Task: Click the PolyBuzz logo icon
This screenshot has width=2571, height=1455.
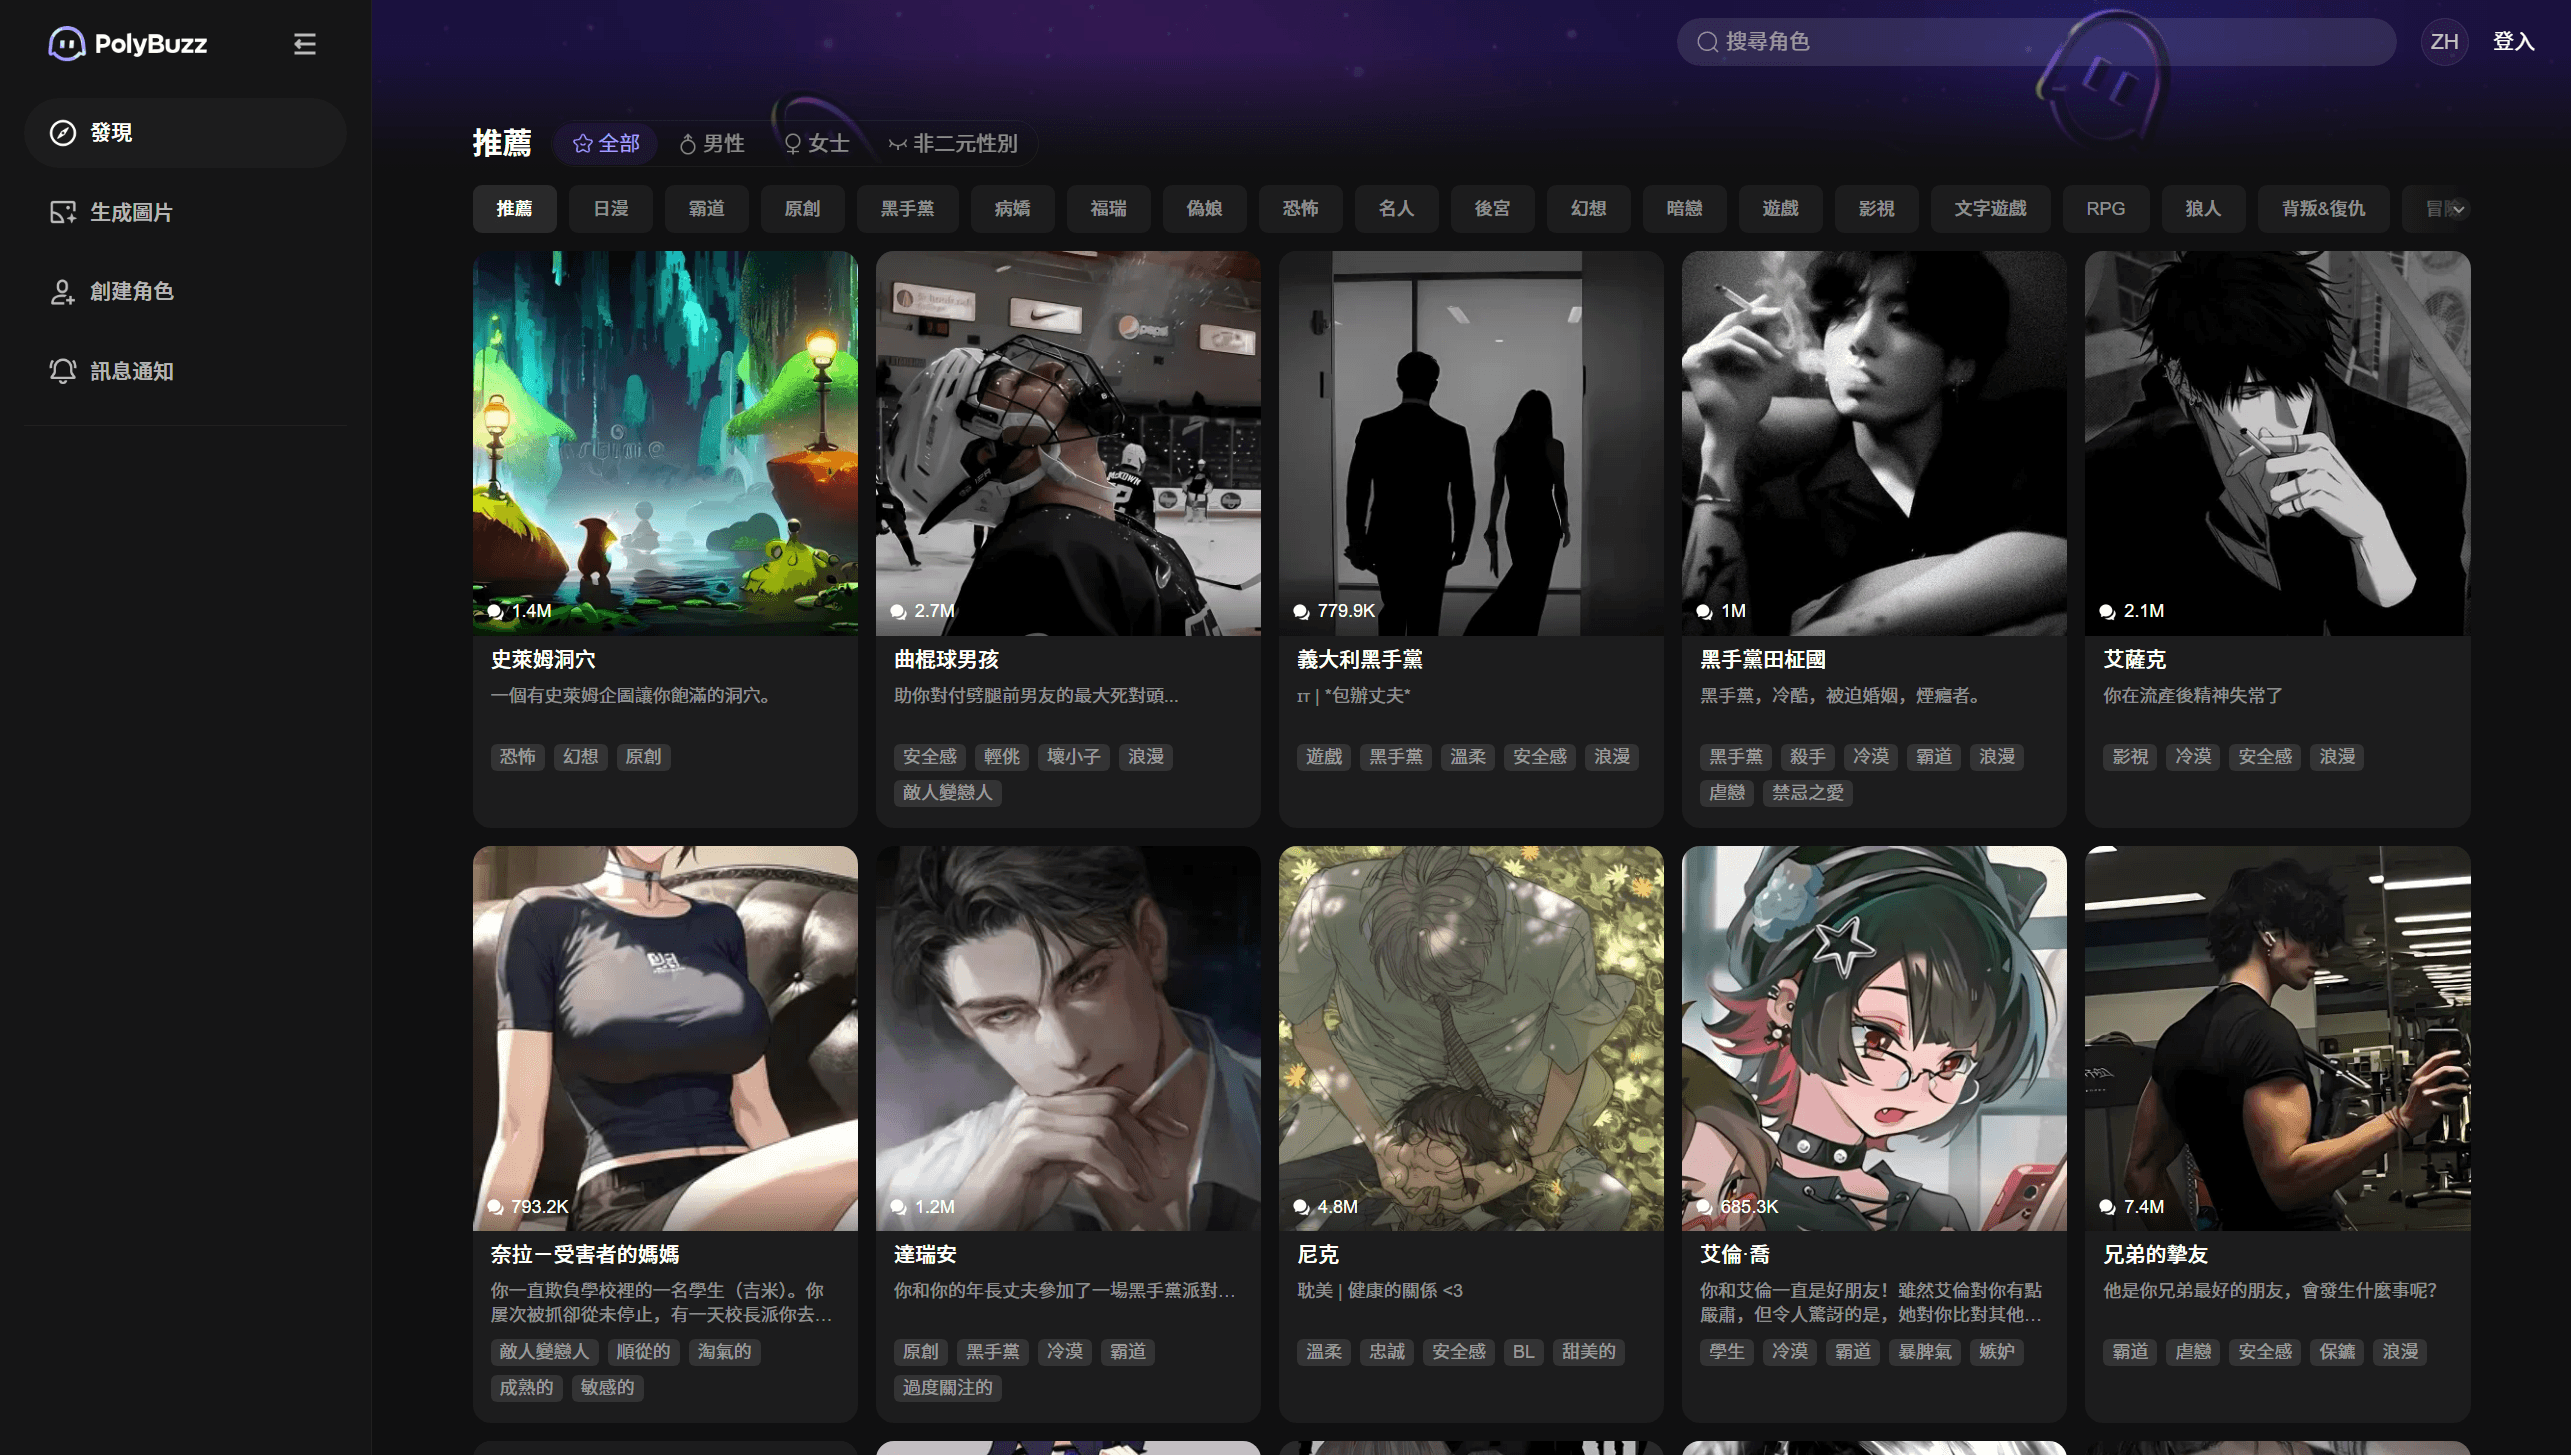Action: (66, 44)
